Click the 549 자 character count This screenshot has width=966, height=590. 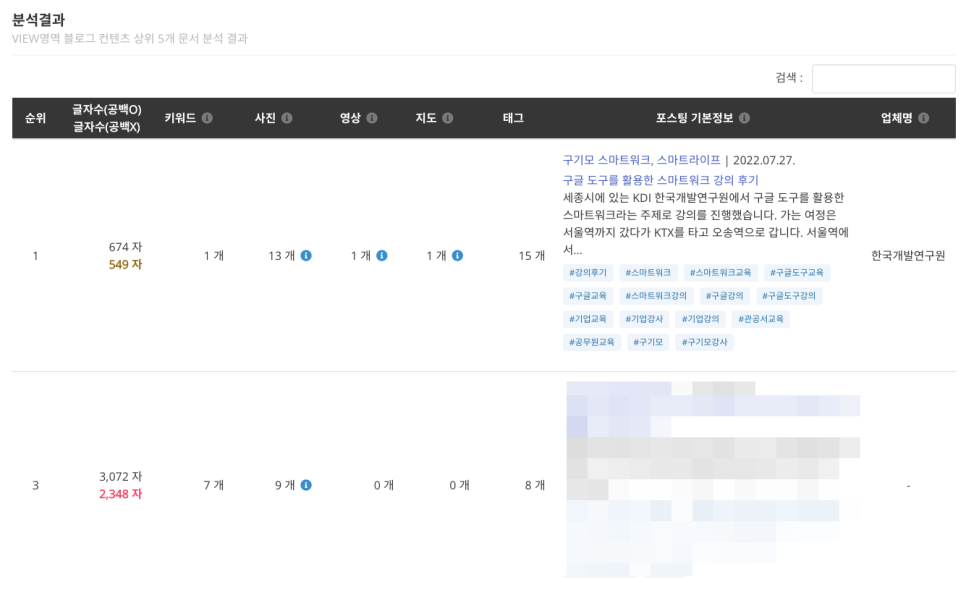[x=125, y=264]
